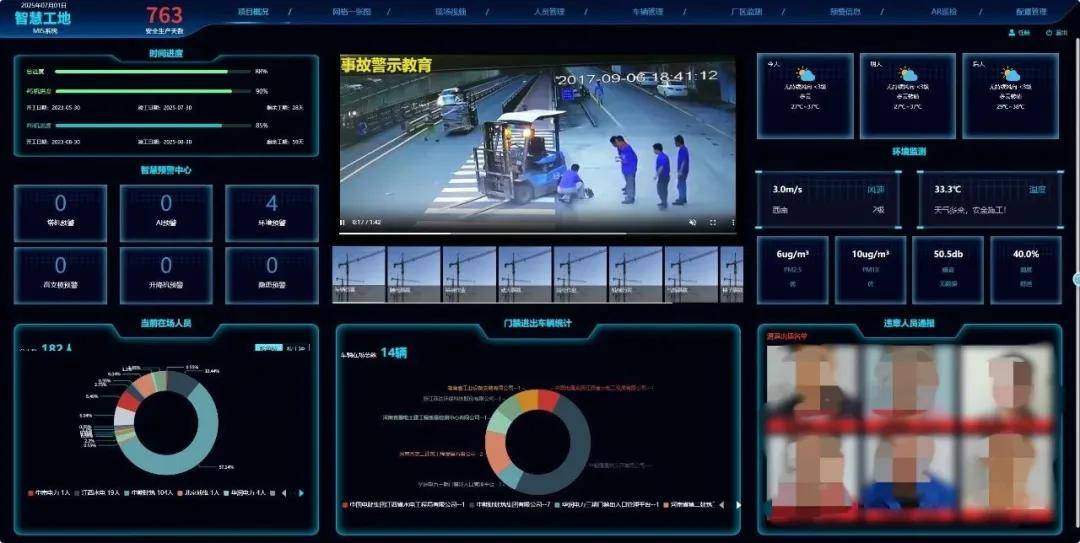The width and height of the screenshot is (1080, 543).
Task: Open the 人员管理 navigation tab
Action: (549, 12)
